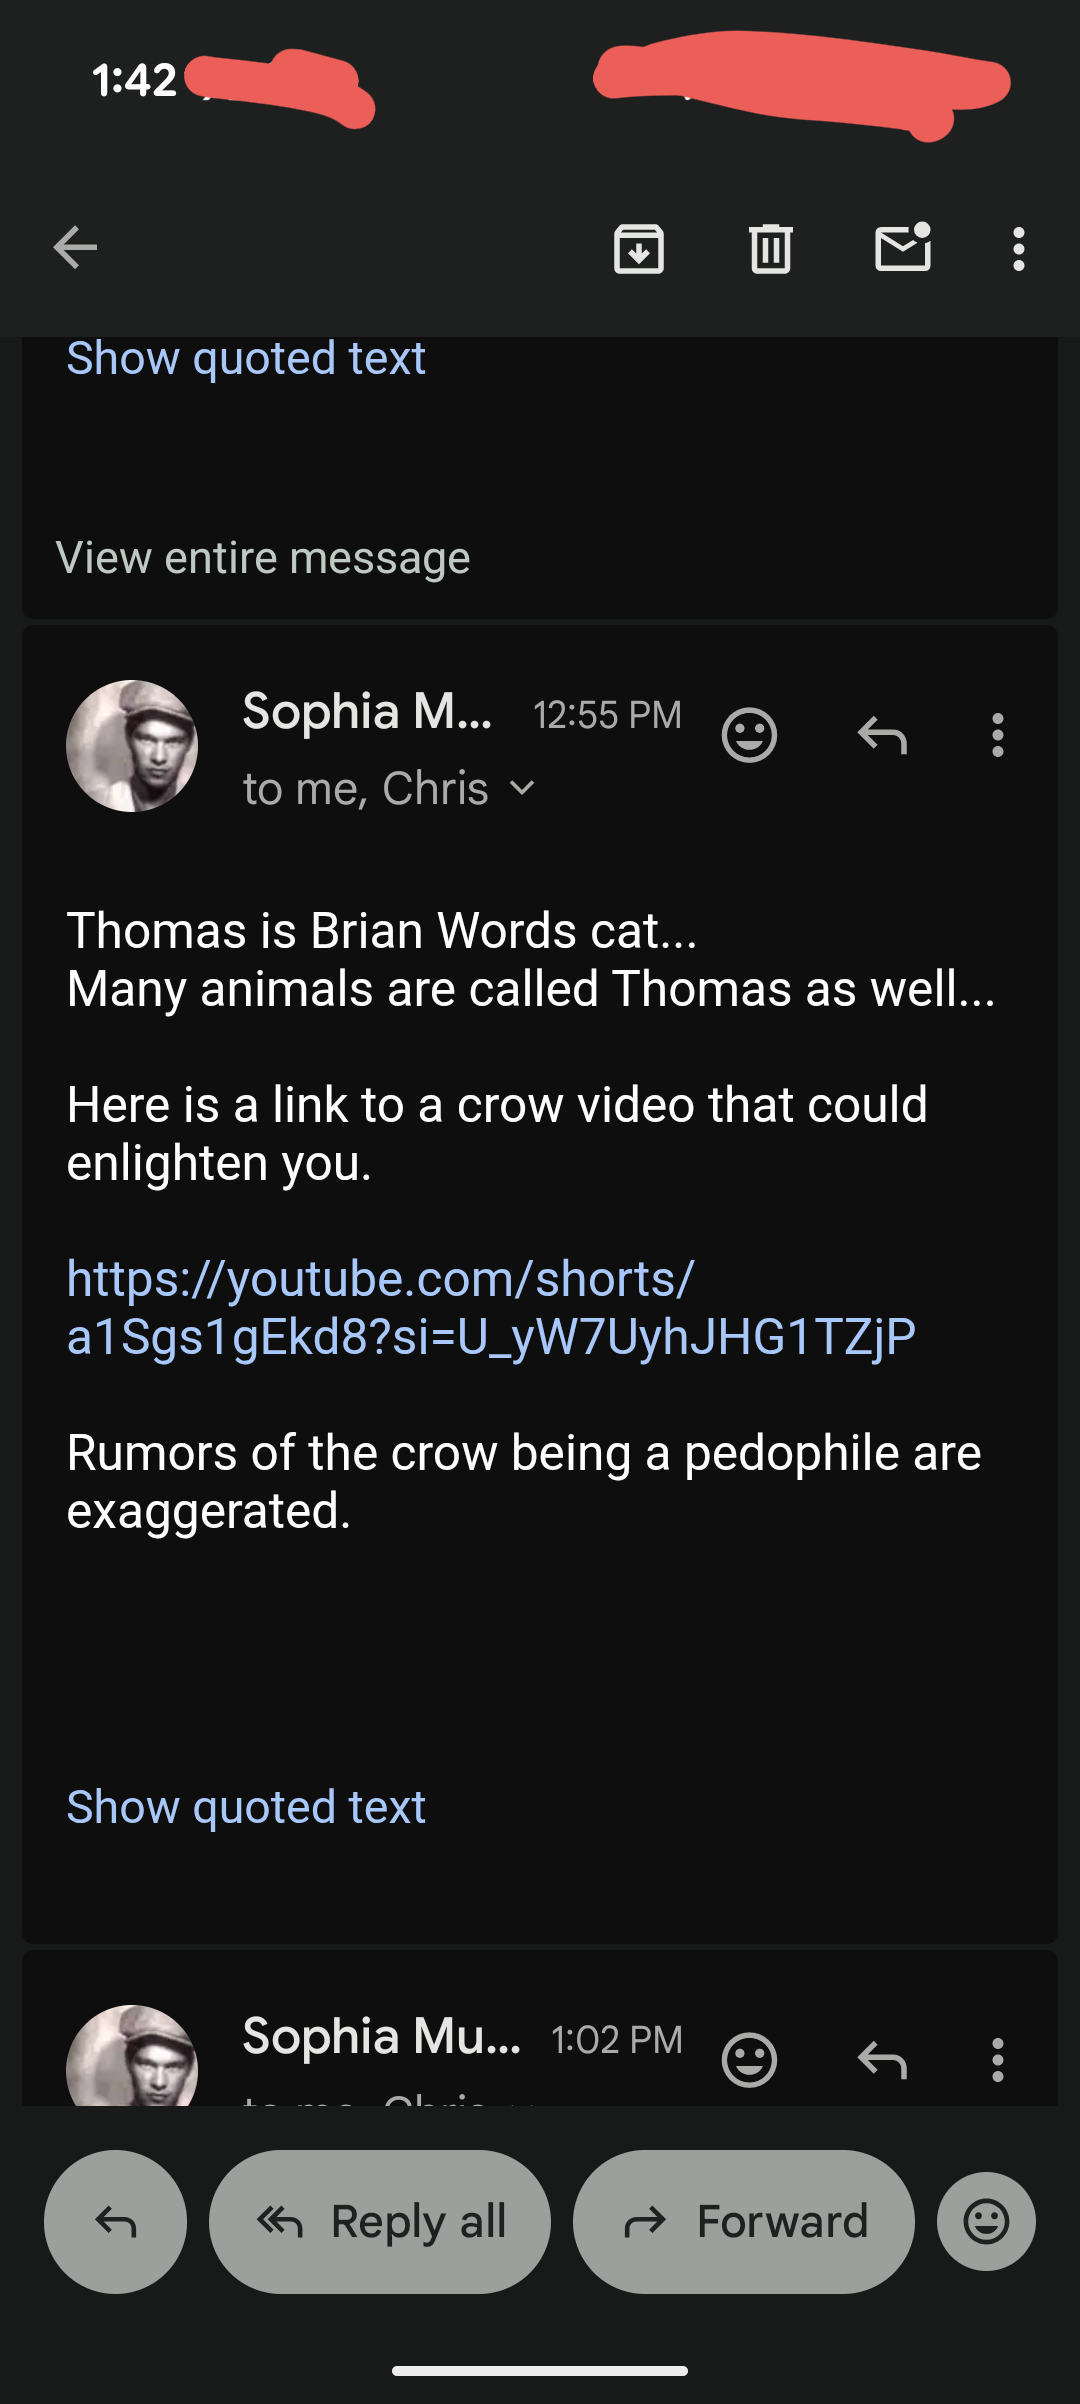The width and height of the screenshot is (1080, 2404).
Task: Delete the conversation with trash icon
Action: click(x=770, y=248)
